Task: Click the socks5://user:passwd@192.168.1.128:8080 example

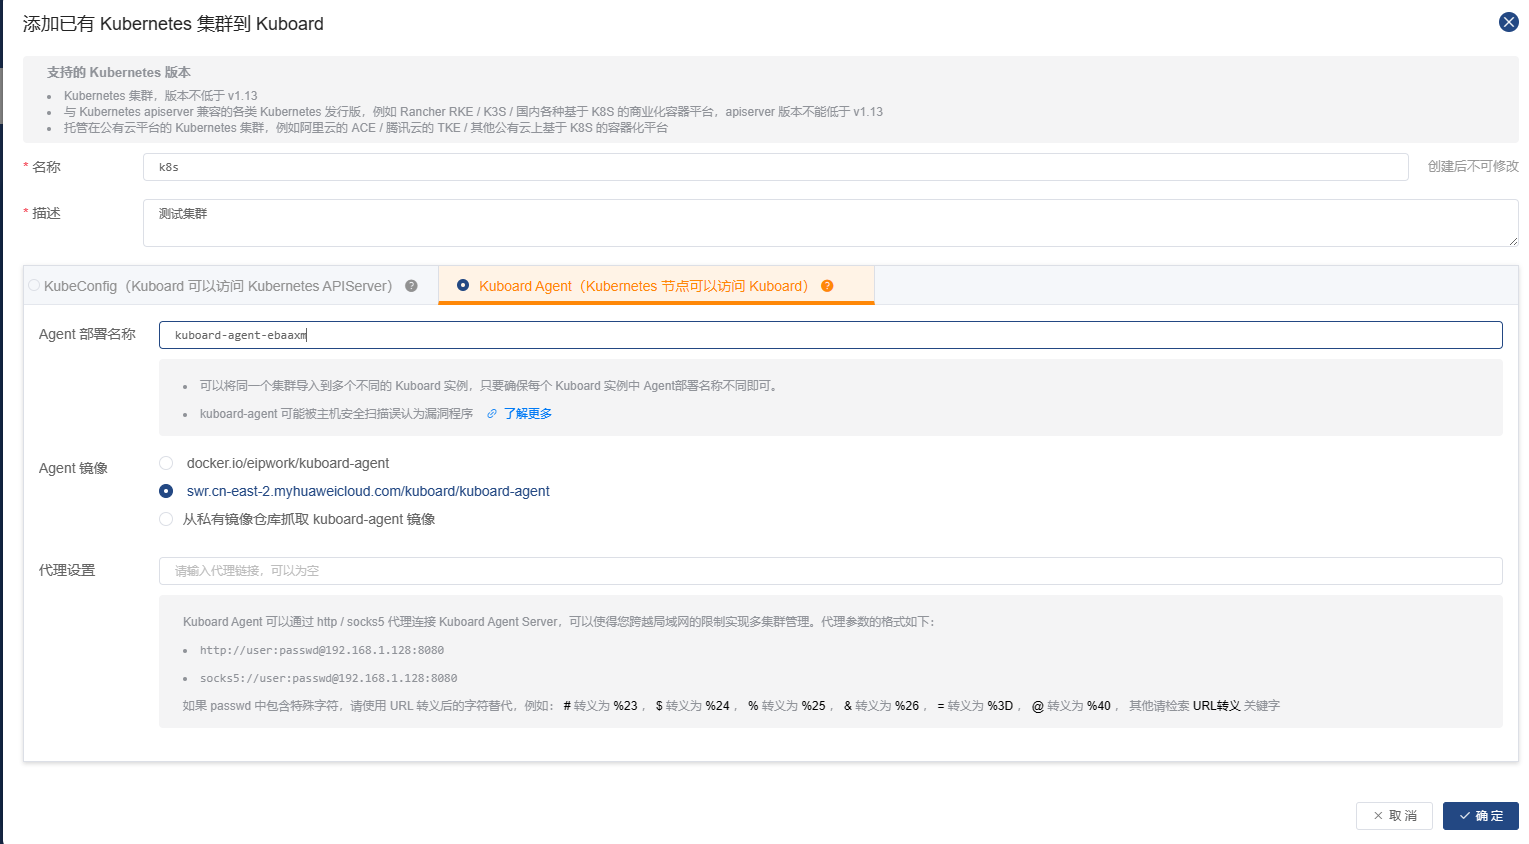Action: pyautogui.click(x=329, y=678)
